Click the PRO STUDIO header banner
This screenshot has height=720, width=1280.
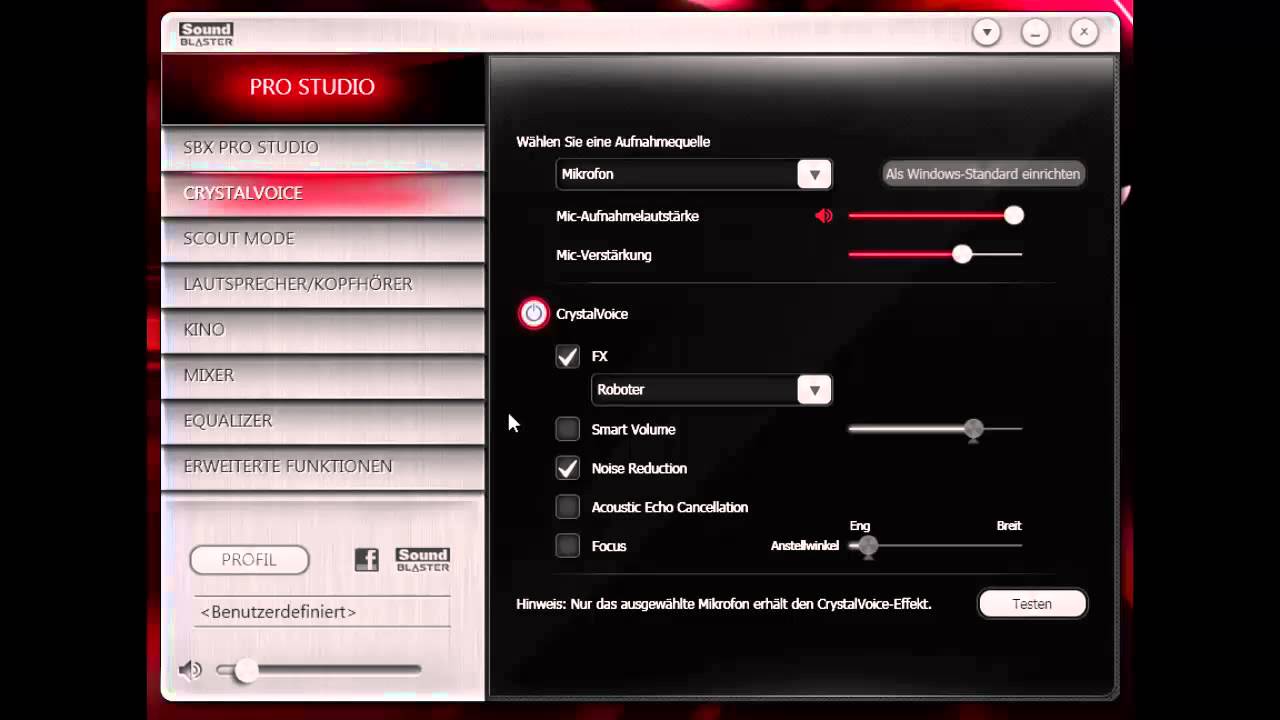(x=323, y=88)
